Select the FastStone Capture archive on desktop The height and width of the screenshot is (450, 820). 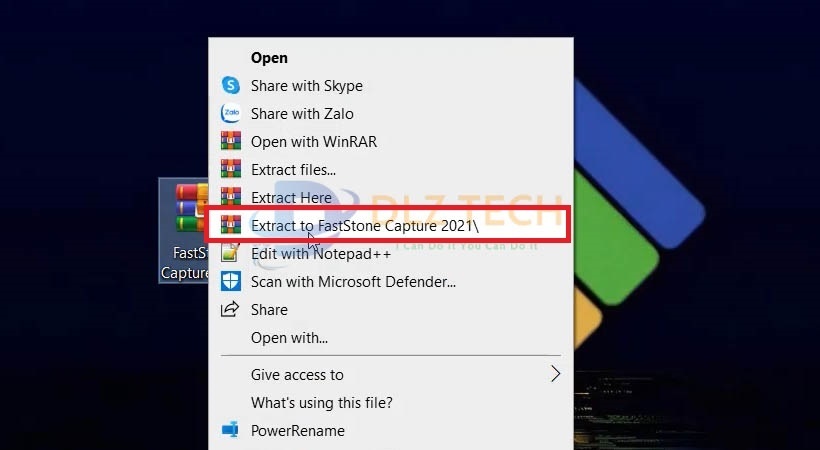click(x=185, y=230)
